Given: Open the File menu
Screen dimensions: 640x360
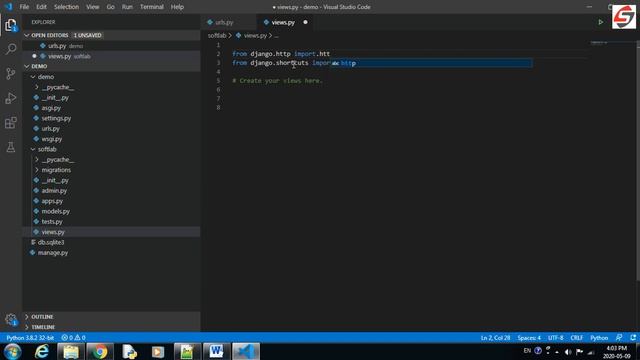Looking at the screenshot, I should pos(24,7).
